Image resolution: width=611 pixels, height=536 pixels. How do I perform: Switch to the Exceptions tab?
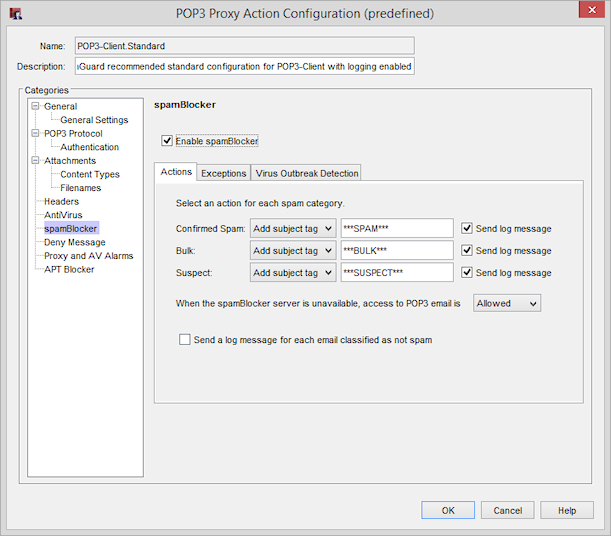(223, 173)
